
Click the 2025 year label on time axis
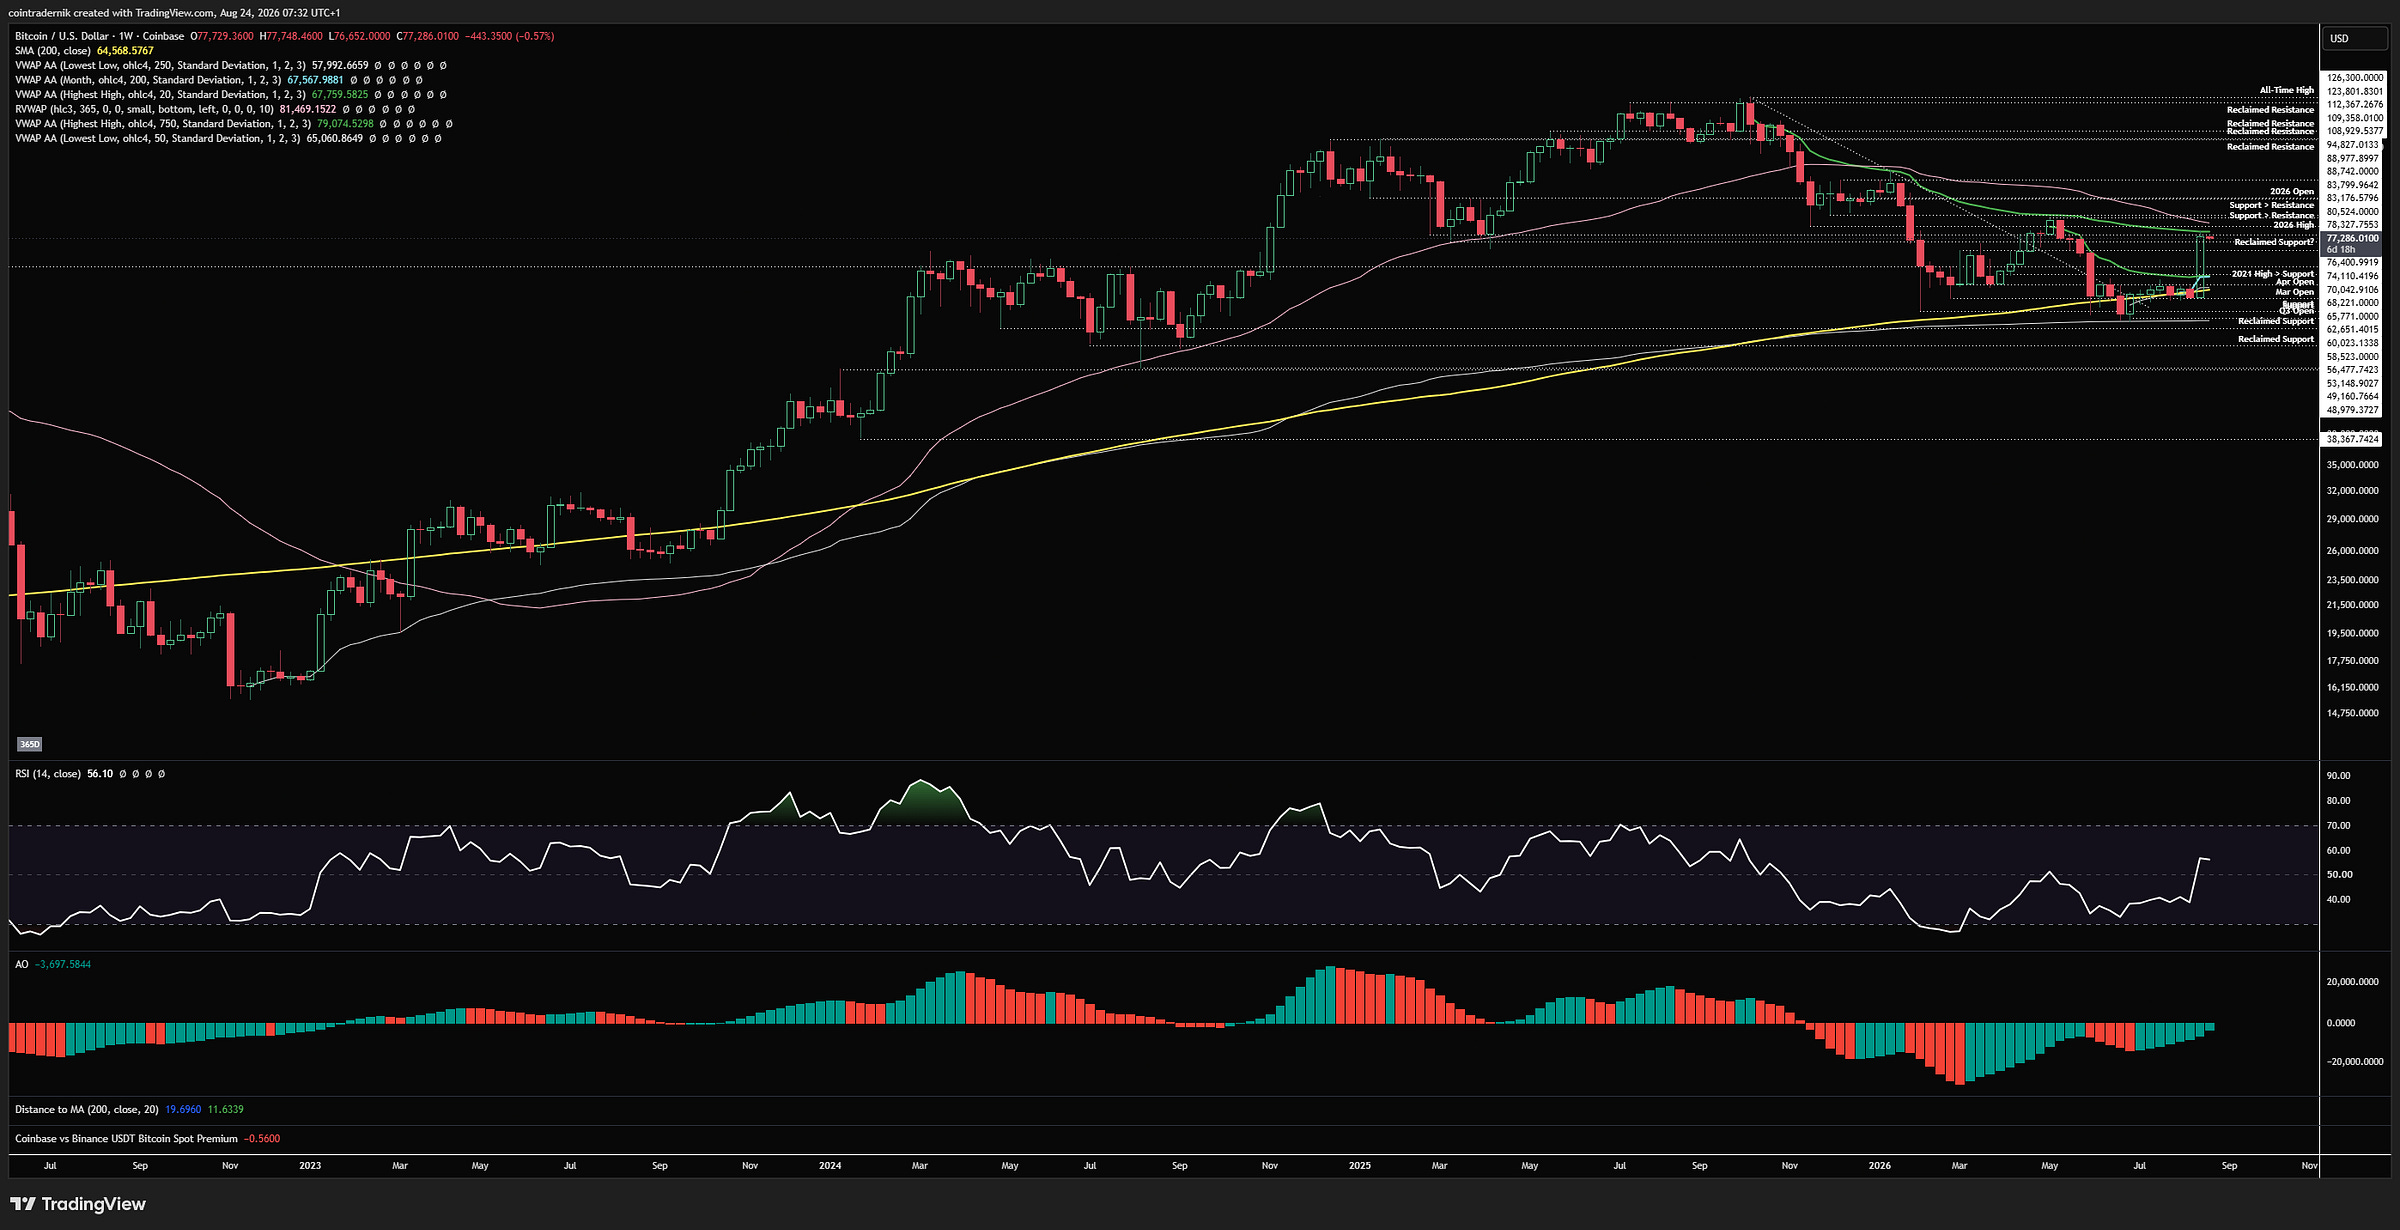(1360, 1166)
